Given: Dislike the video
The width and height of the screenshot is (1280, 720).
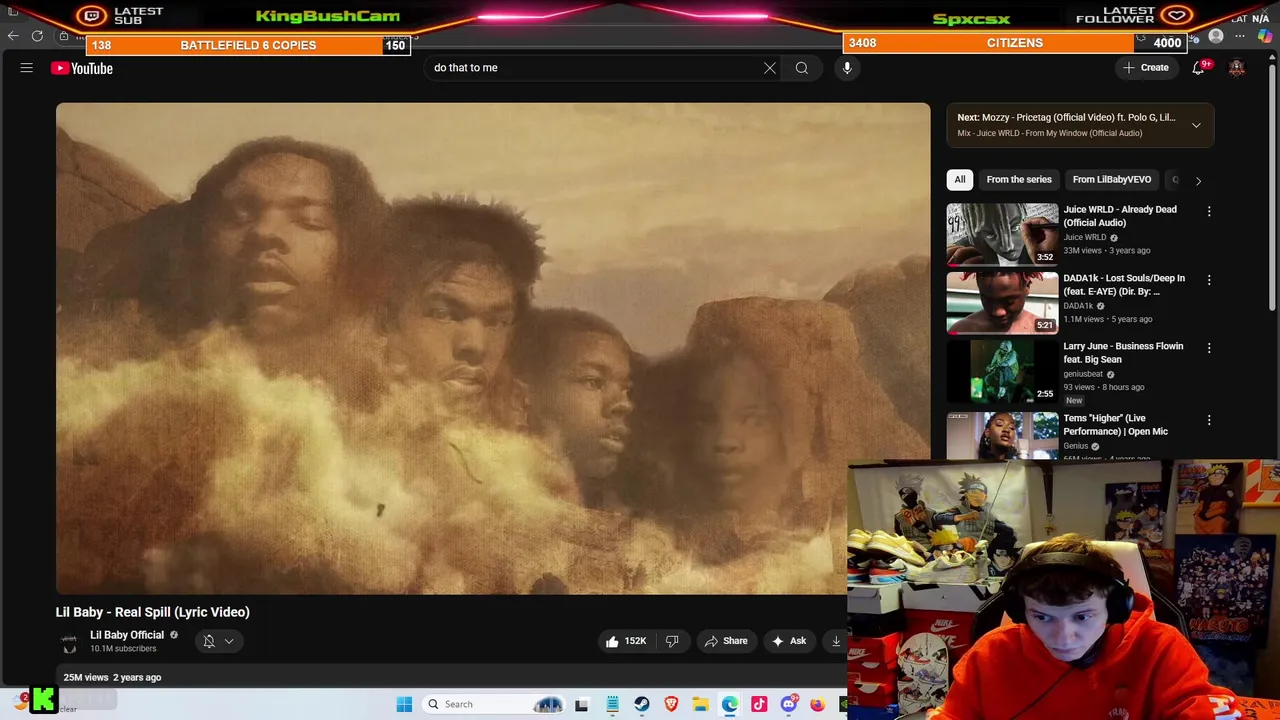Looking at the screenshot, I should click(x=672, y=641).
